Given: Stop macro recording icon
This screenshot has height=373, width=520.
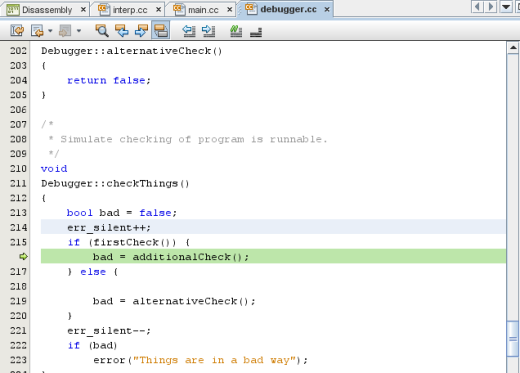Looking at the screenshot, I should (x=256, y=32).
